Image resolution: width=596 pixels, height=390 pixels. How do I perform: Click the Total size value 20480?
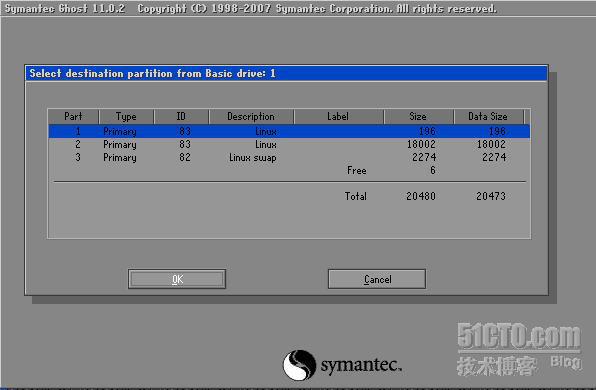tap(421, 196)
